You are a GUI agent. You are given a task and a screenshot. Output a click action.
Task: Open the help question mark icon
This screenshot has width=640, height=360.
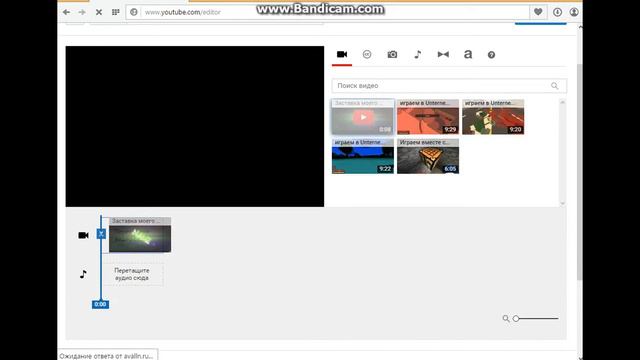click(x=491, y=55)
